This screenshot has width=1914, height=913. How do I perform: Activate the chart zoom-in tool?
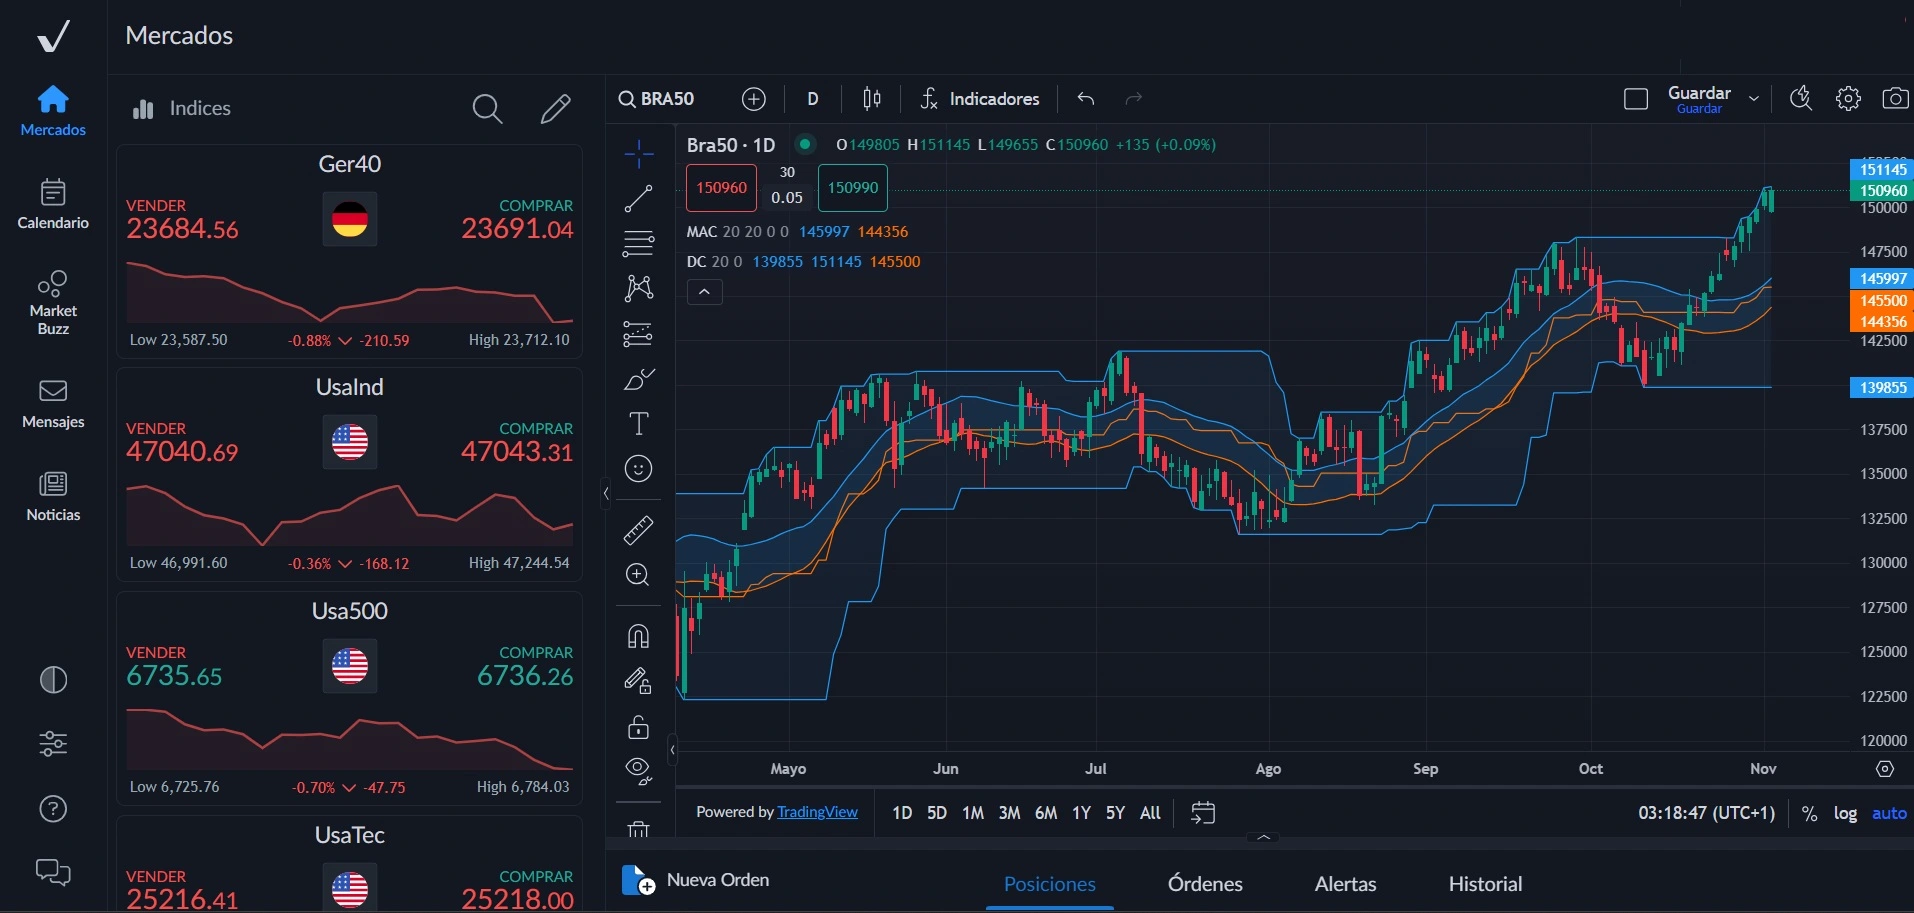click(638, 575)
